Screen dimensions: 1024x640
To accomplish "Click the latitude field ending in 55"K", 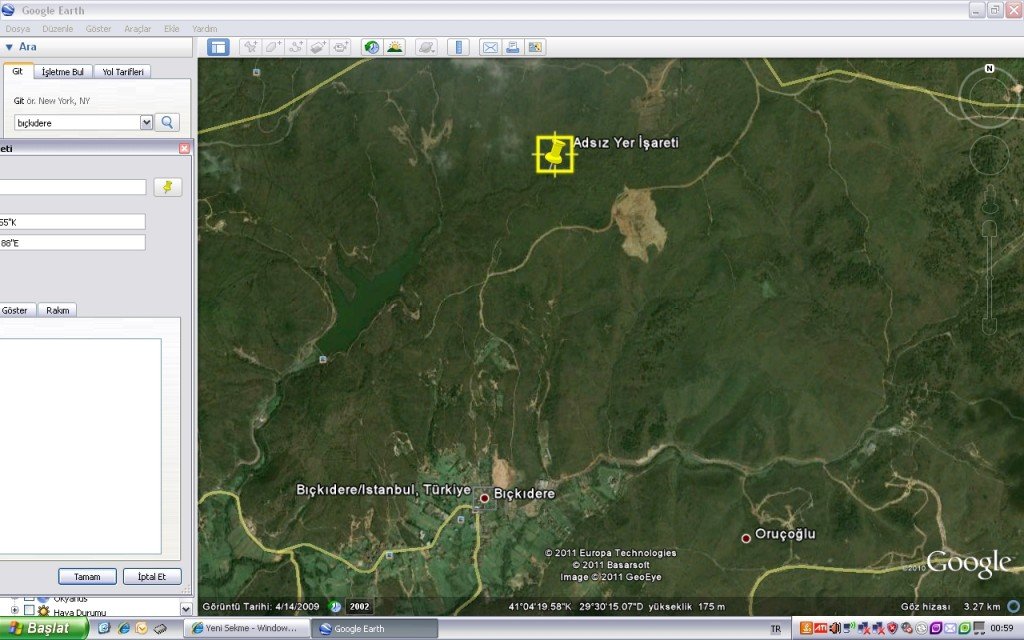I will coord(72,222).
